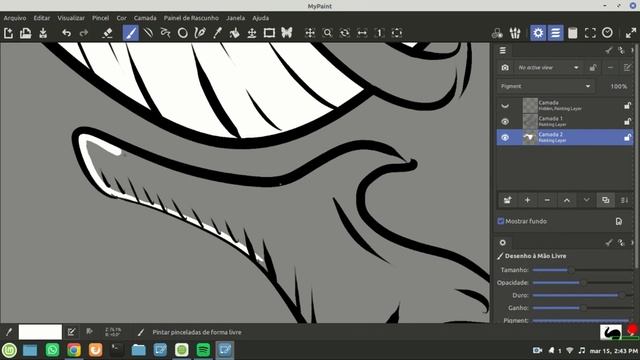Hide the Camada 2 layer
This screenshot has height=360, width=640.
(x=505, y=138)
